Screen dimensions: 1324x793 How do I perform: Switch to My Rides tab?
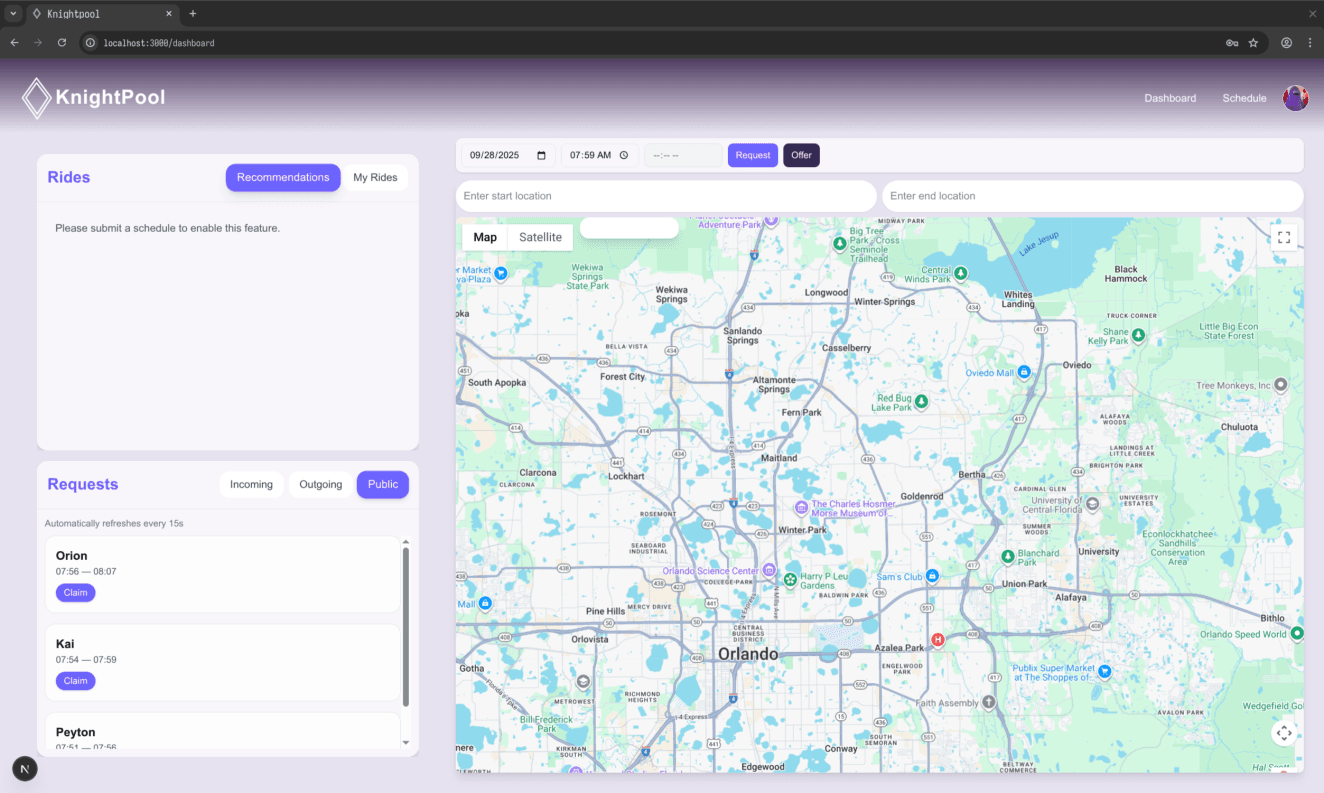375,177
